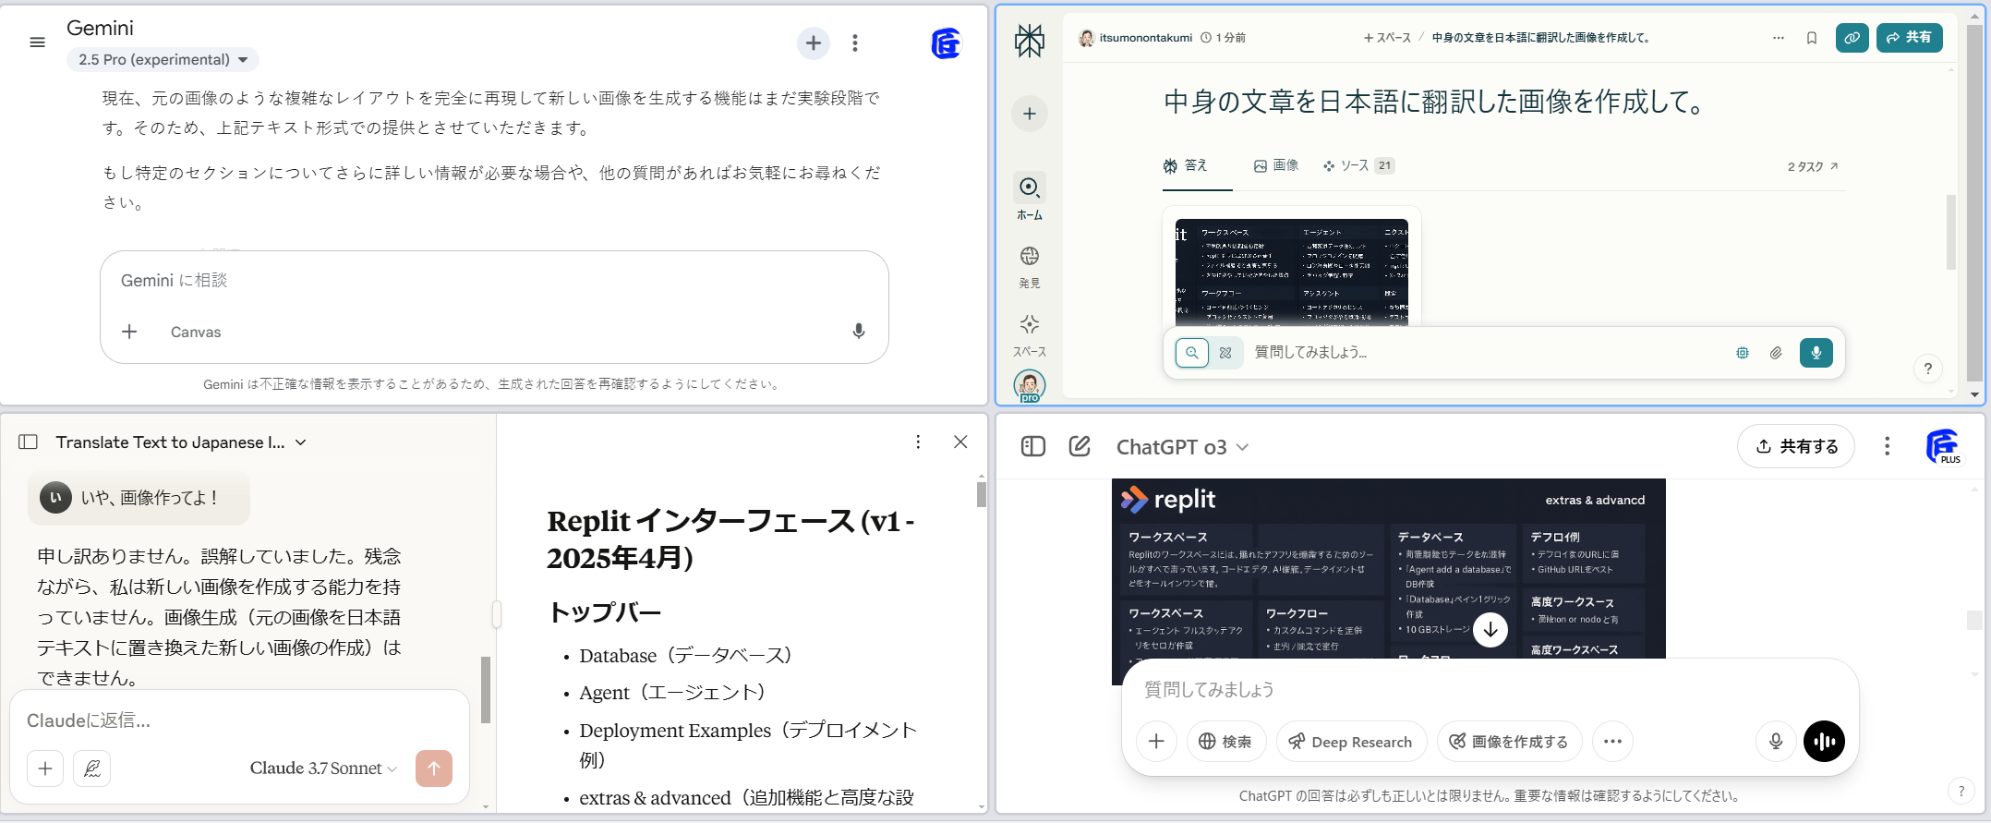The width and height of the screenshot is (1991, 823).
Task: Open Claude artifact three-dot menu
Action: point(918,442)
